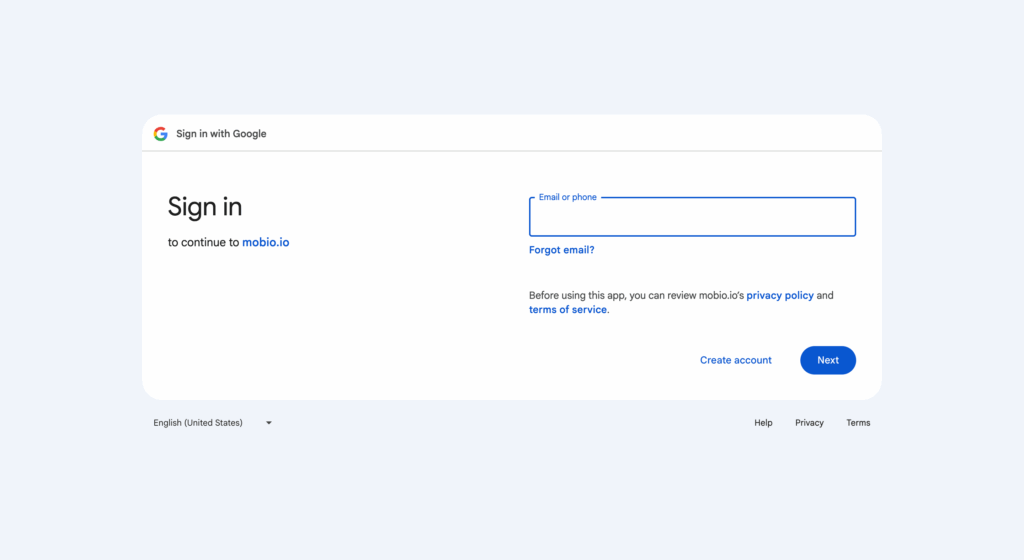Viewport: 1024px width, 560px height.
Task: Click the large "Sign in" heading
Action: click(x=205, y=207)
